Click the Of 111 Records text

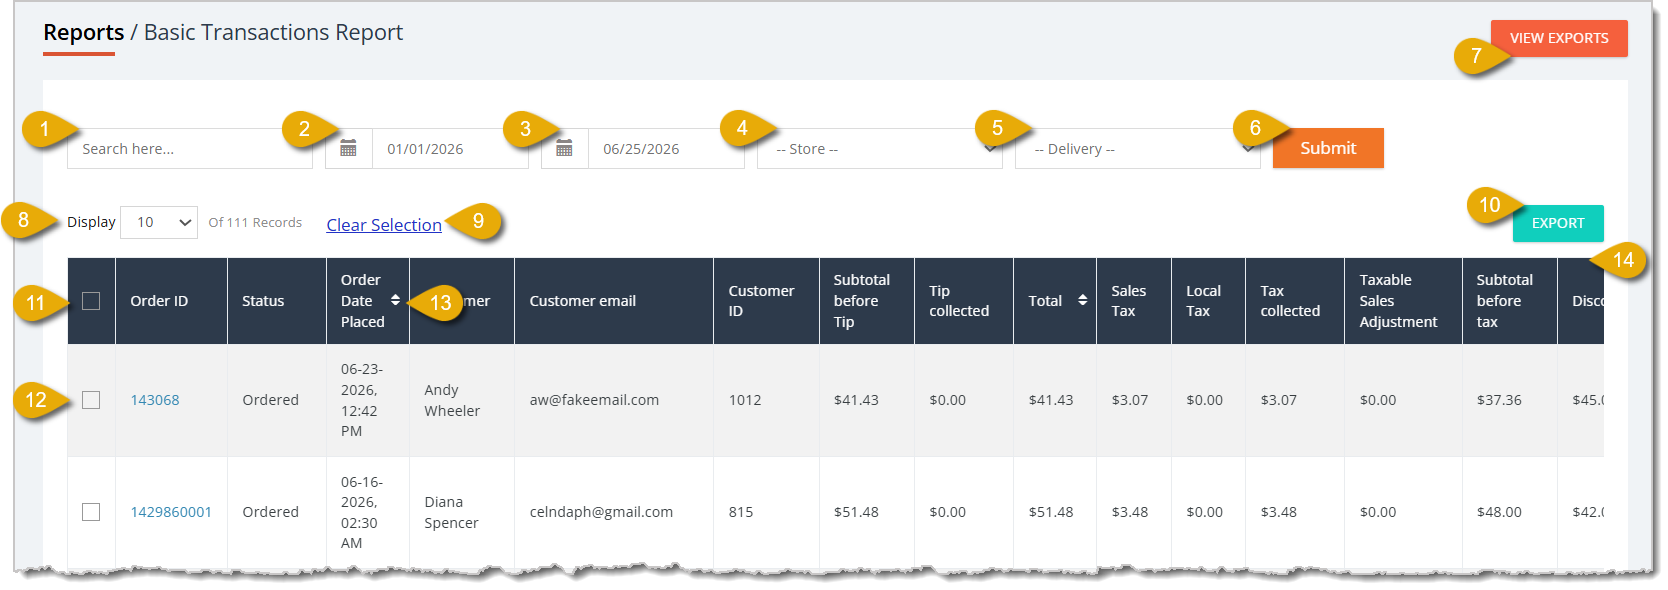255,222
